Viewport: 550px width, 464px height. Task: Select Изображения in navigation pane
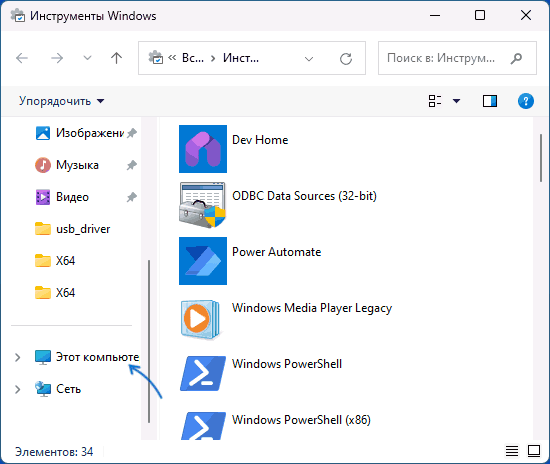point(90,133)
